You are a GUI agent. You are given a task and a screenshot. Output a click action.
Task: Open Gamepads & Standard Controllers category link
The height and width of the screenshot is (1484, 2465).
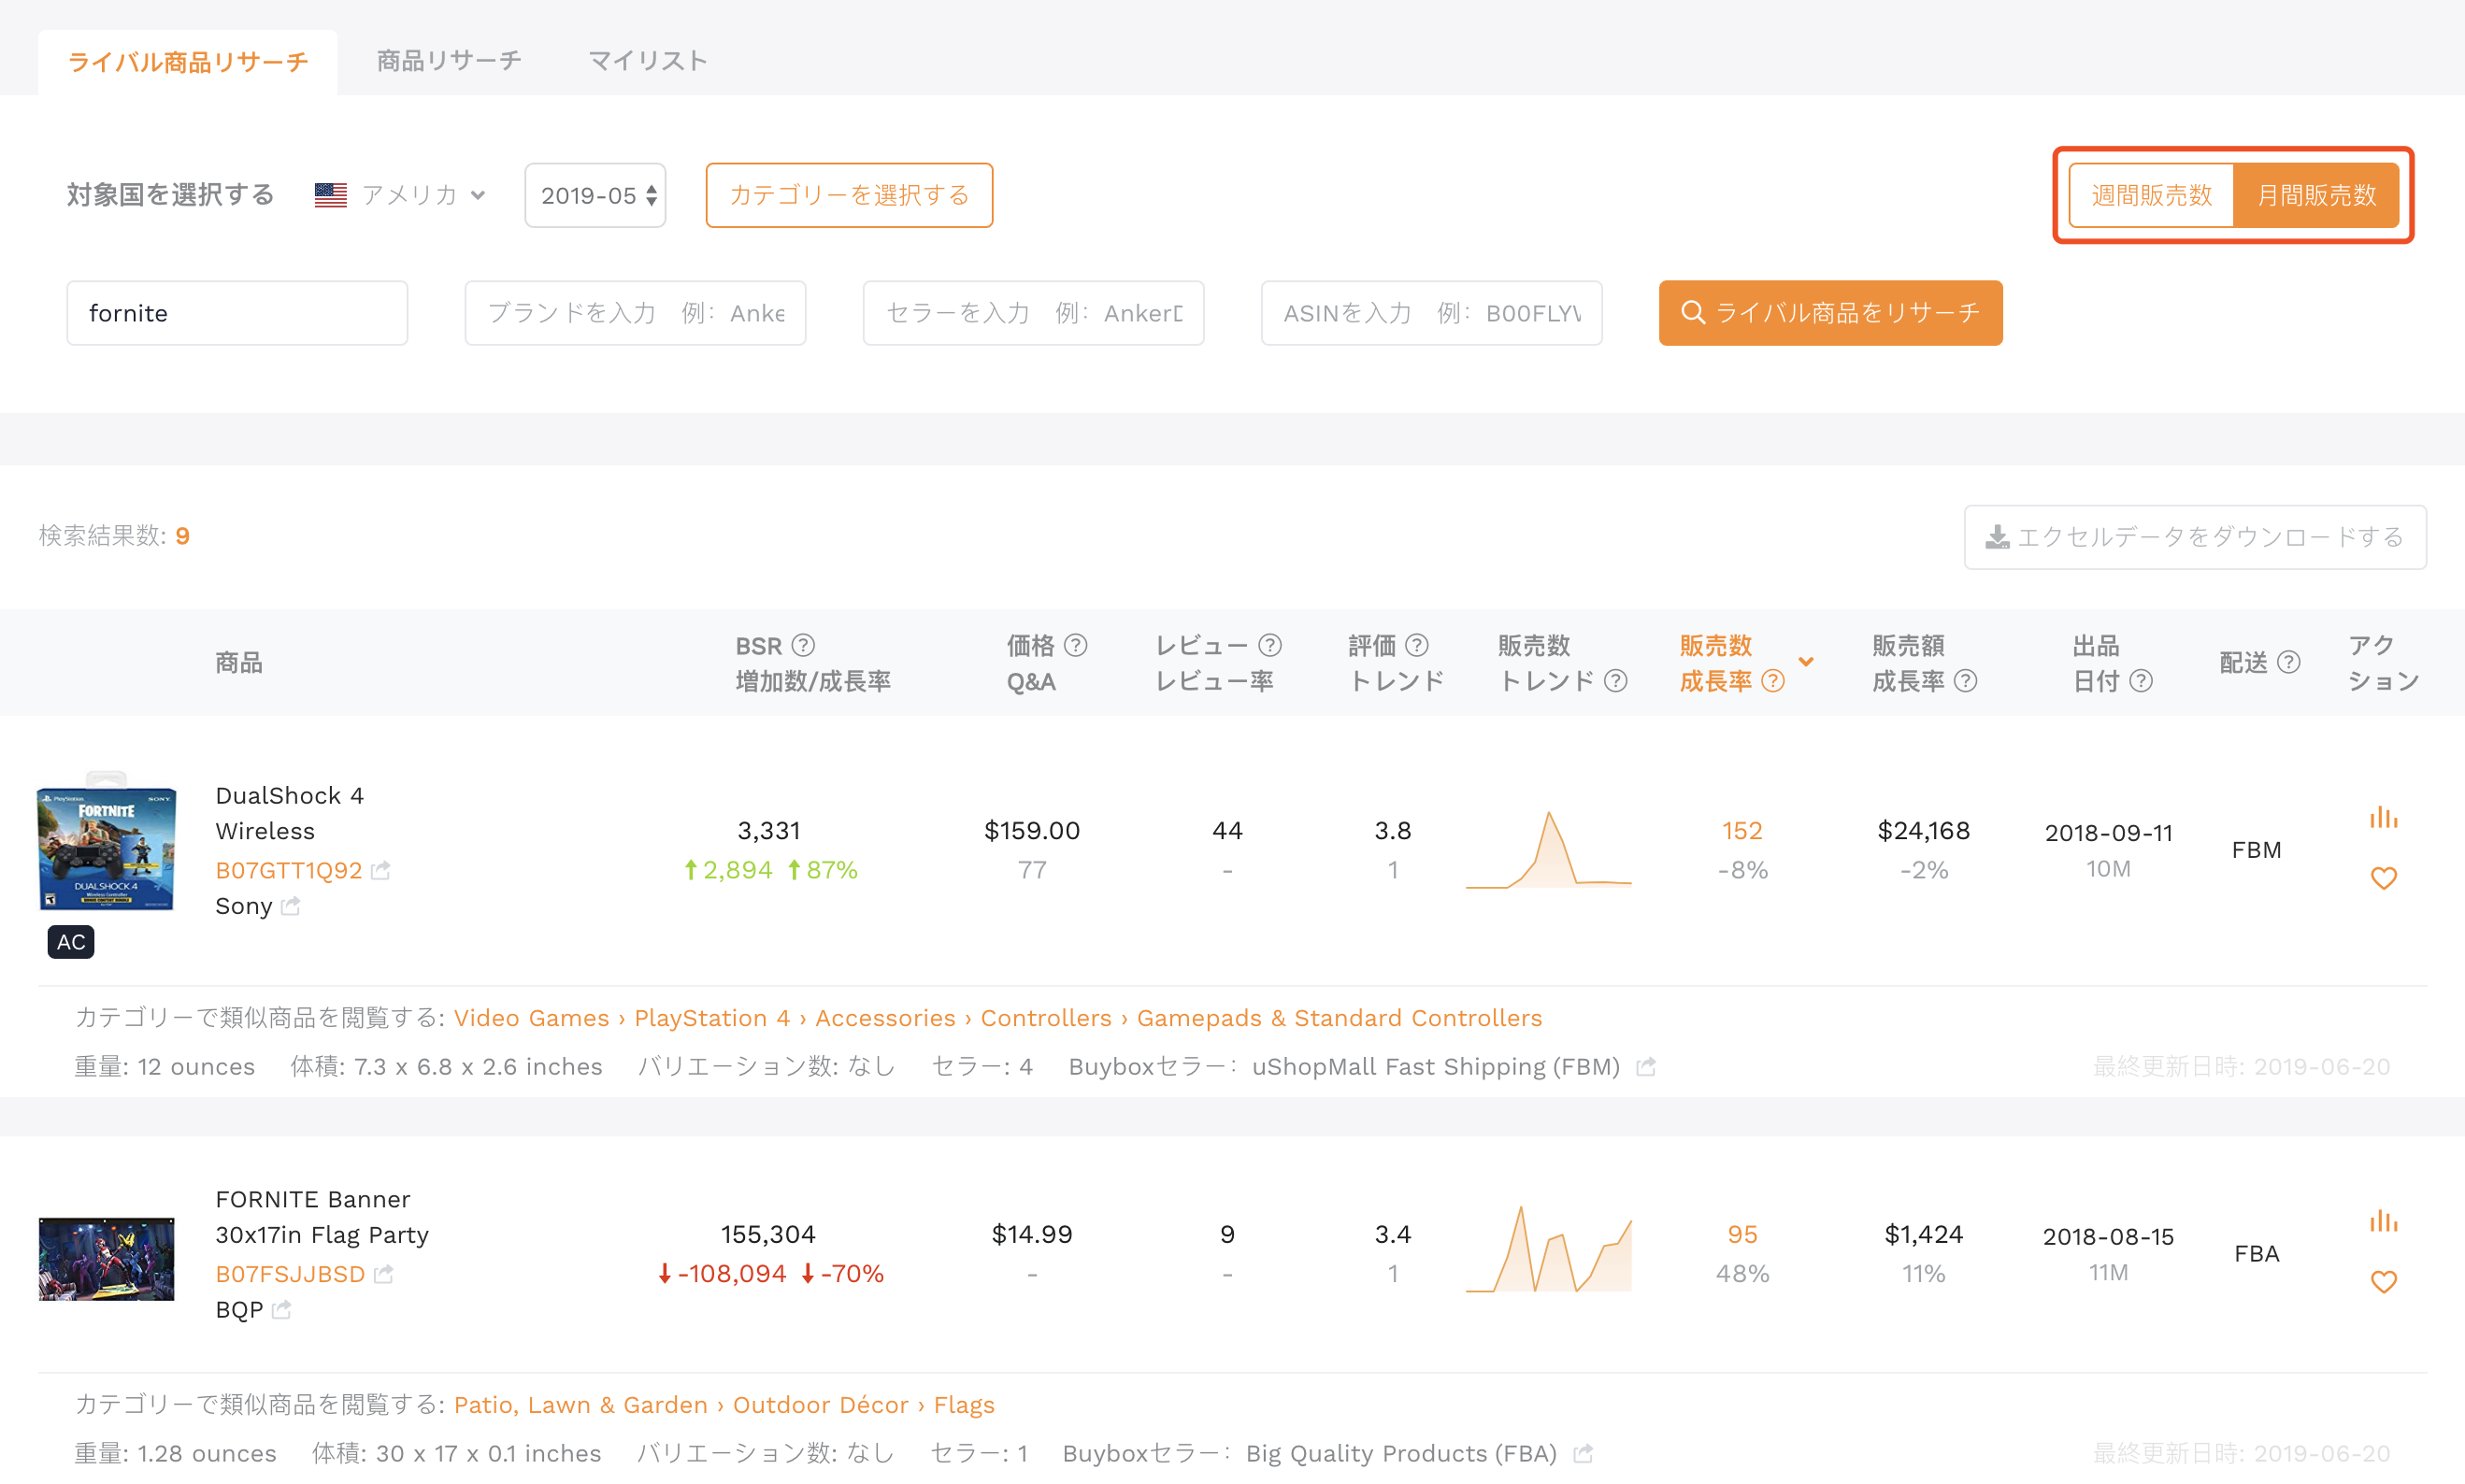[1339, 1018]
